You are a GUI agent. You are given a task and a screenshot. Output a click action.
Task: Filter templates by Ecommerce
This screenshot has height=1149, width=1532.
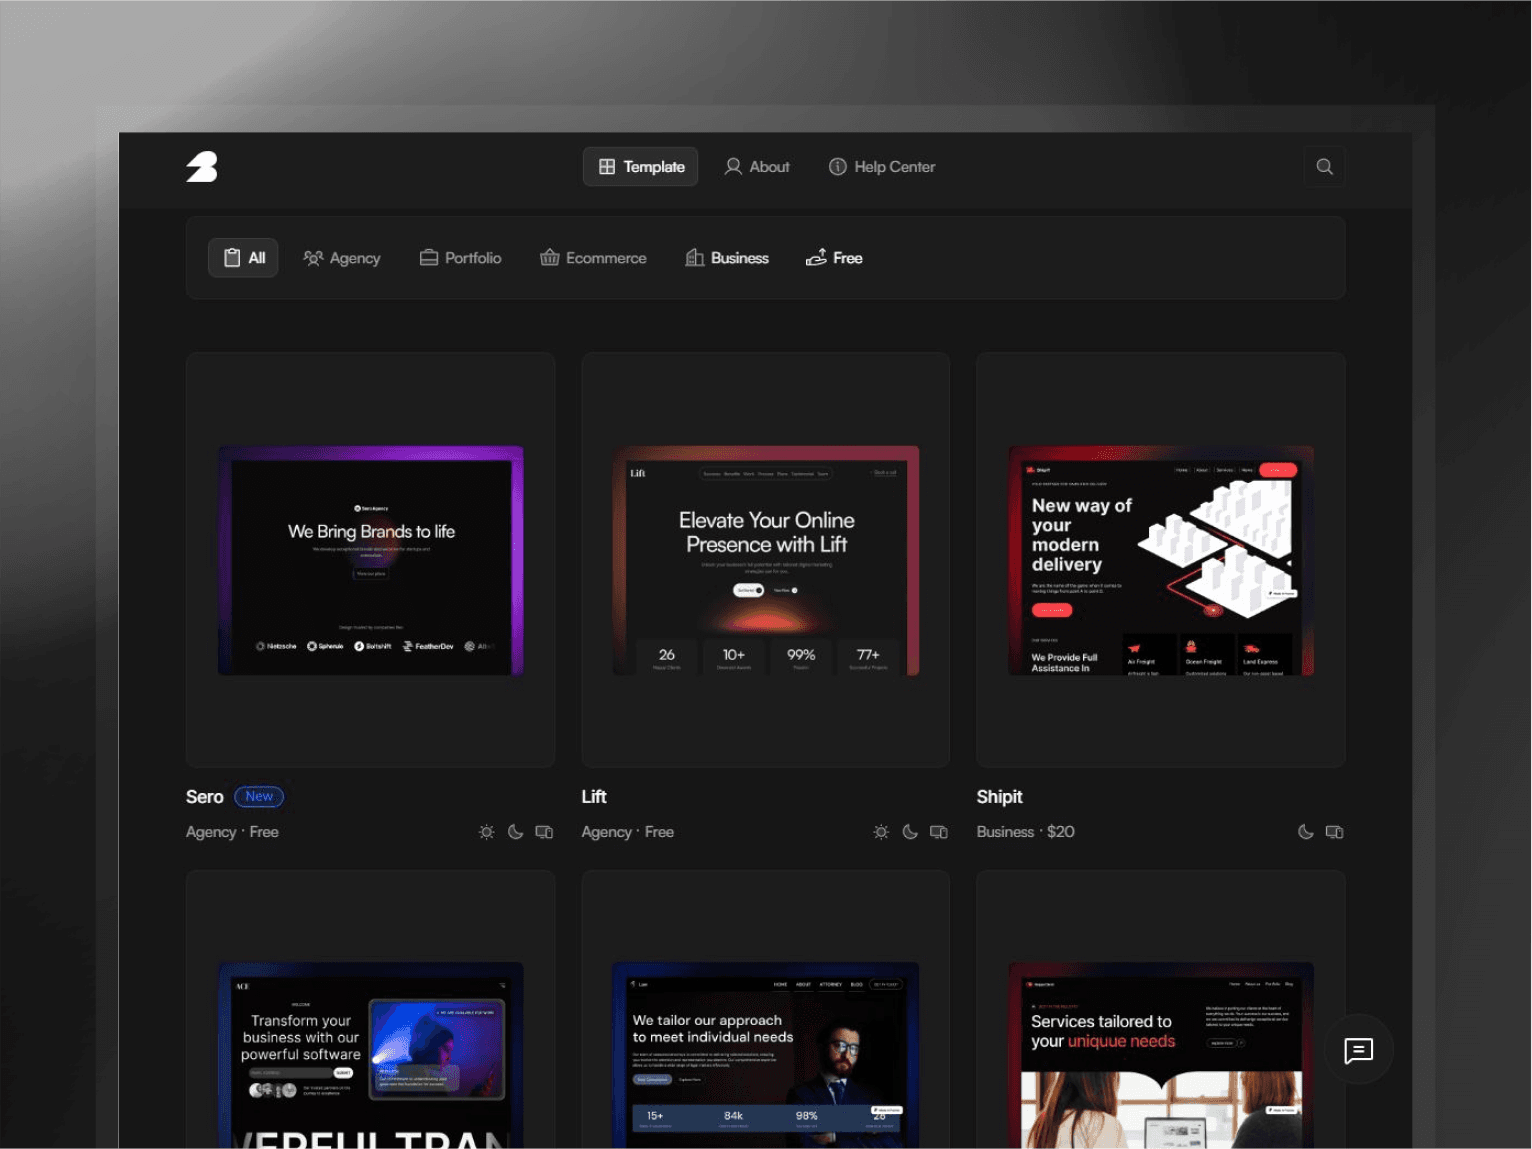point(593,258)
